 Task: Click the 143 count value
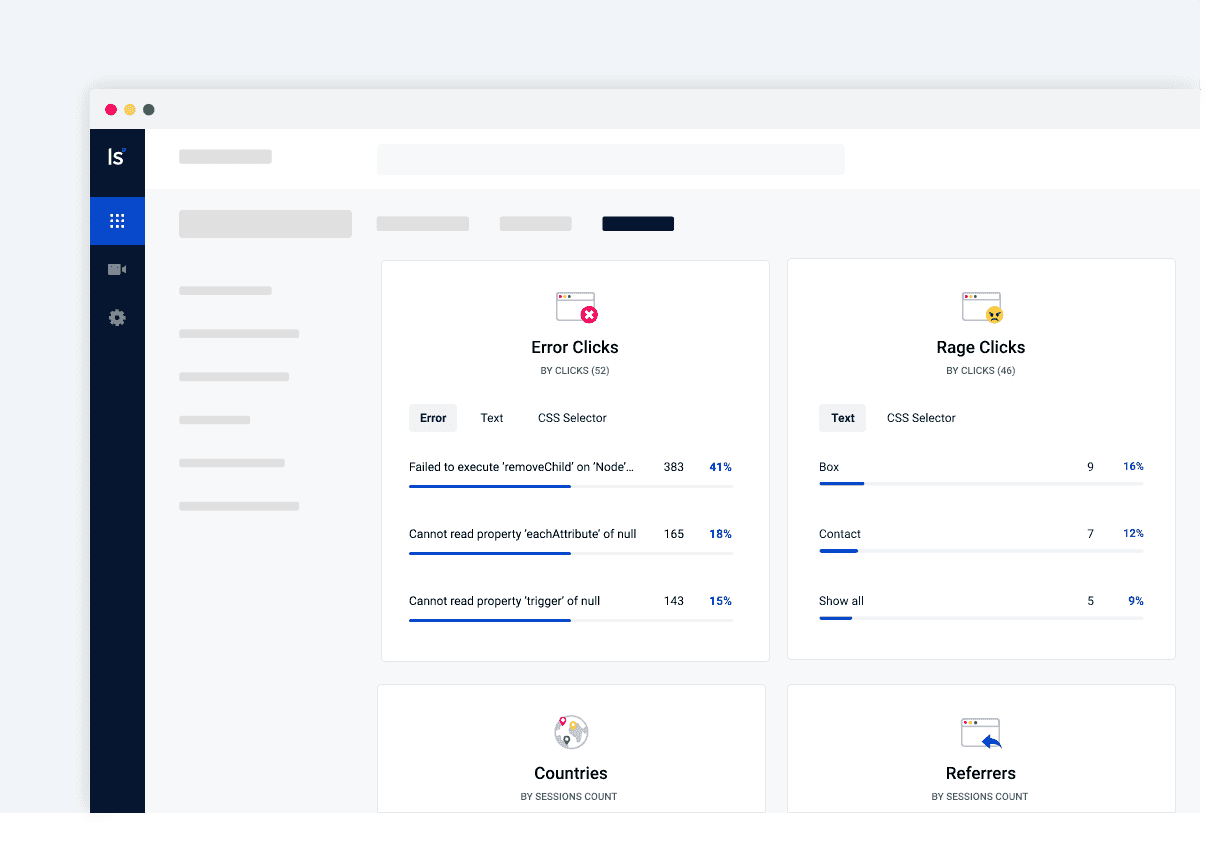pos(674,601)
